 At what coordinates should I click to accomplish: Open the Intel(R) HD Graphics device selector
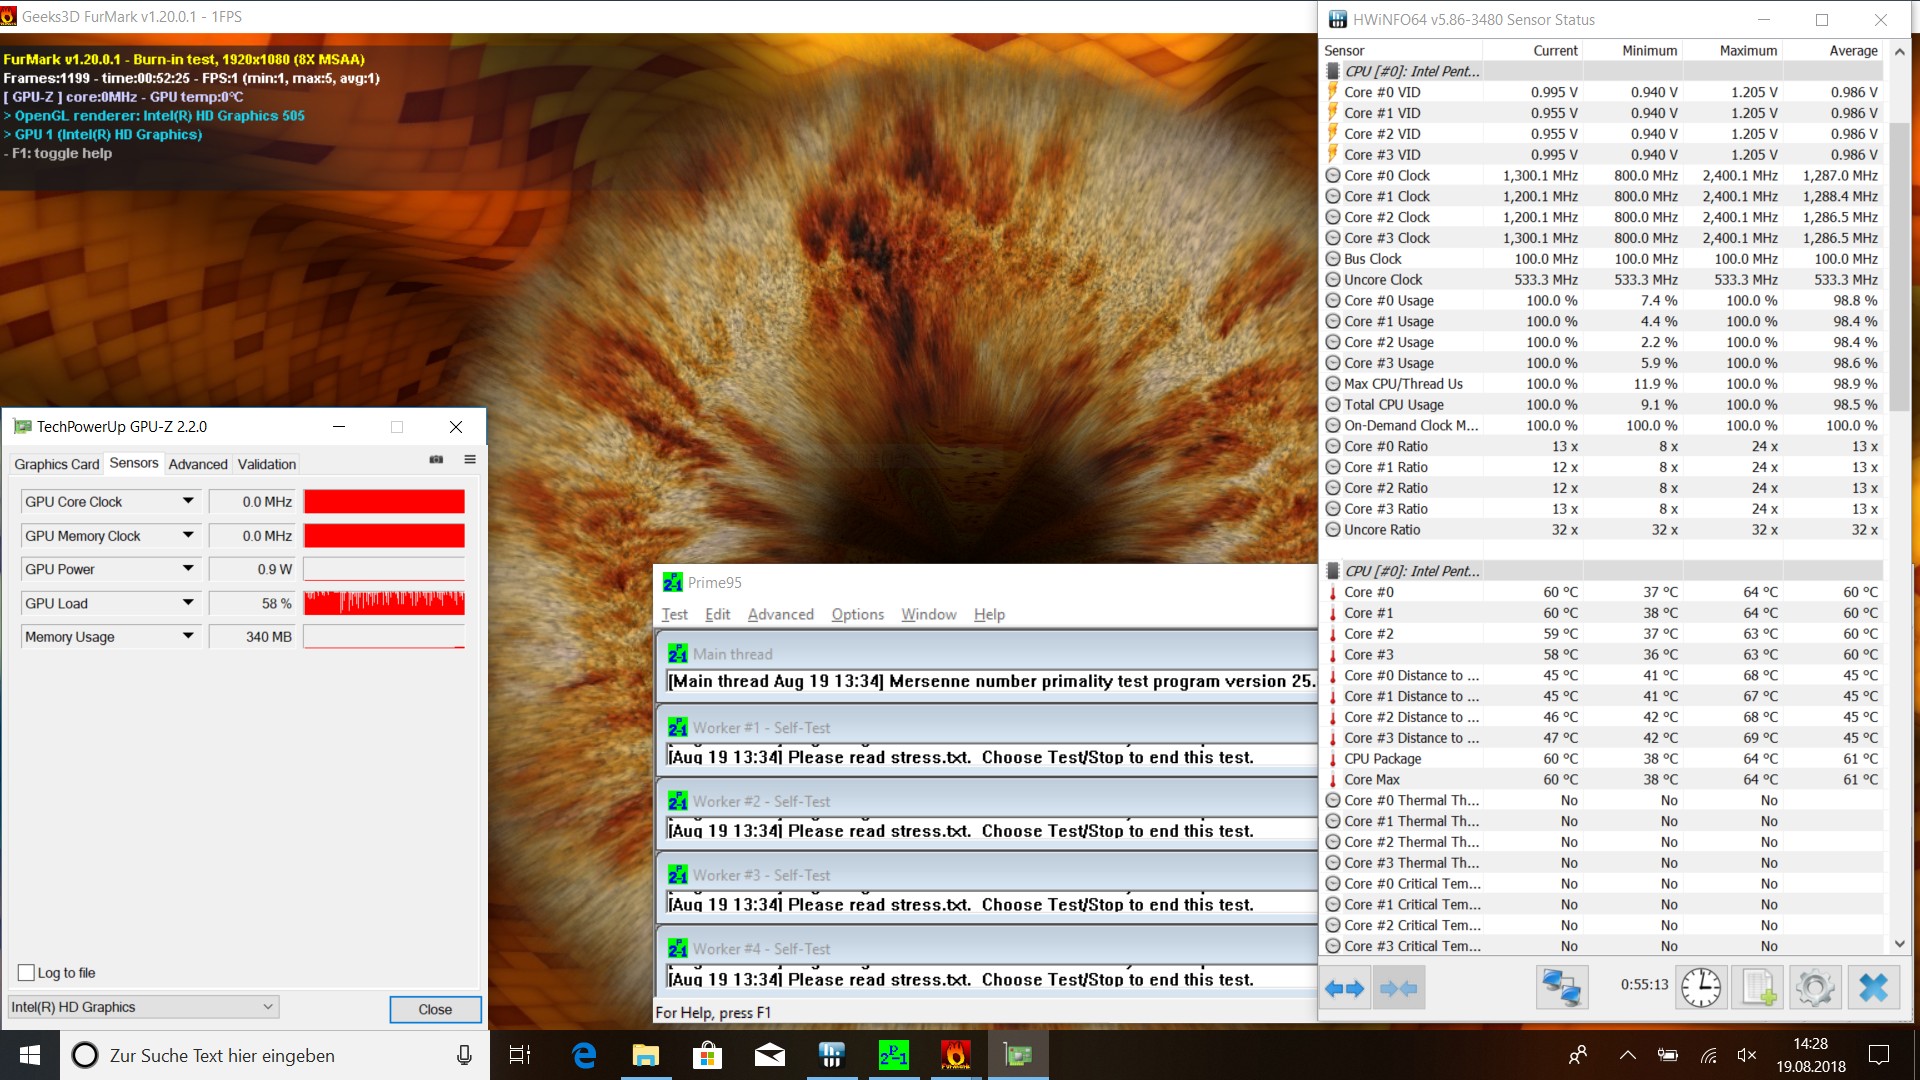pos(143,1007)
